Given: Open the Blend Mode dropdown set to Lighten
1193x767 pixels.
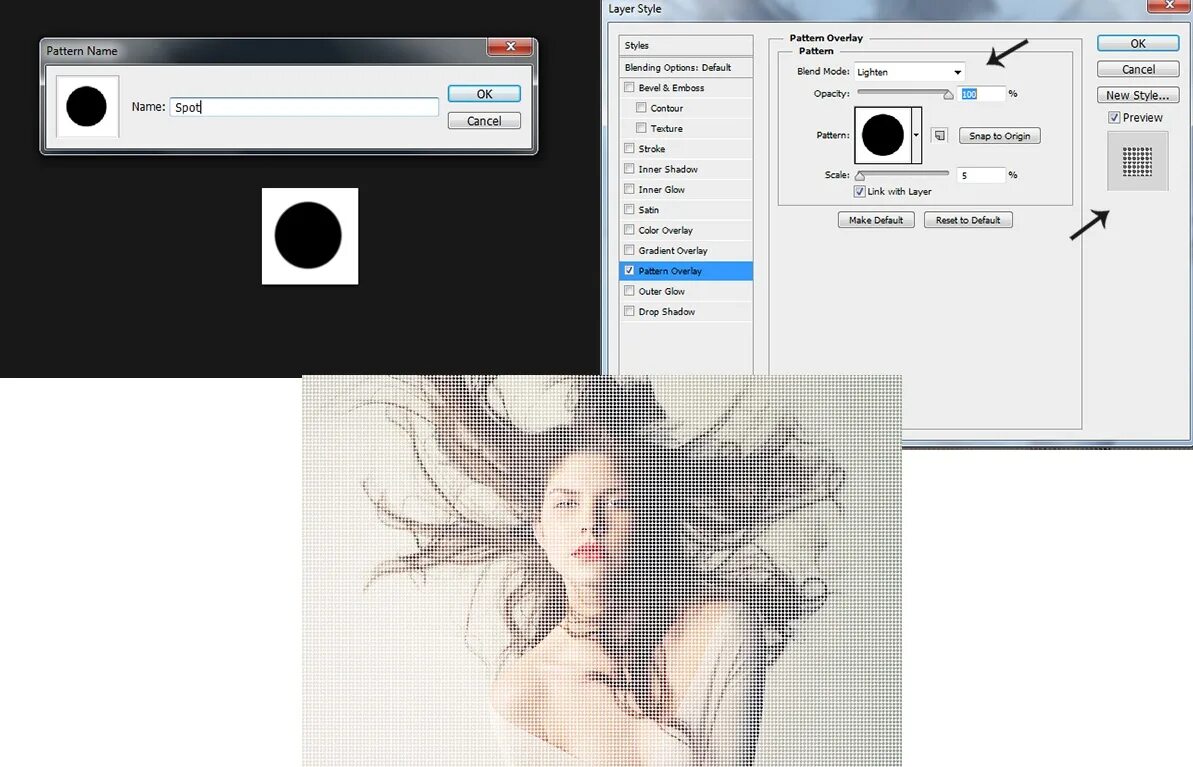Looking at the screenshot, I should [909, 72].
